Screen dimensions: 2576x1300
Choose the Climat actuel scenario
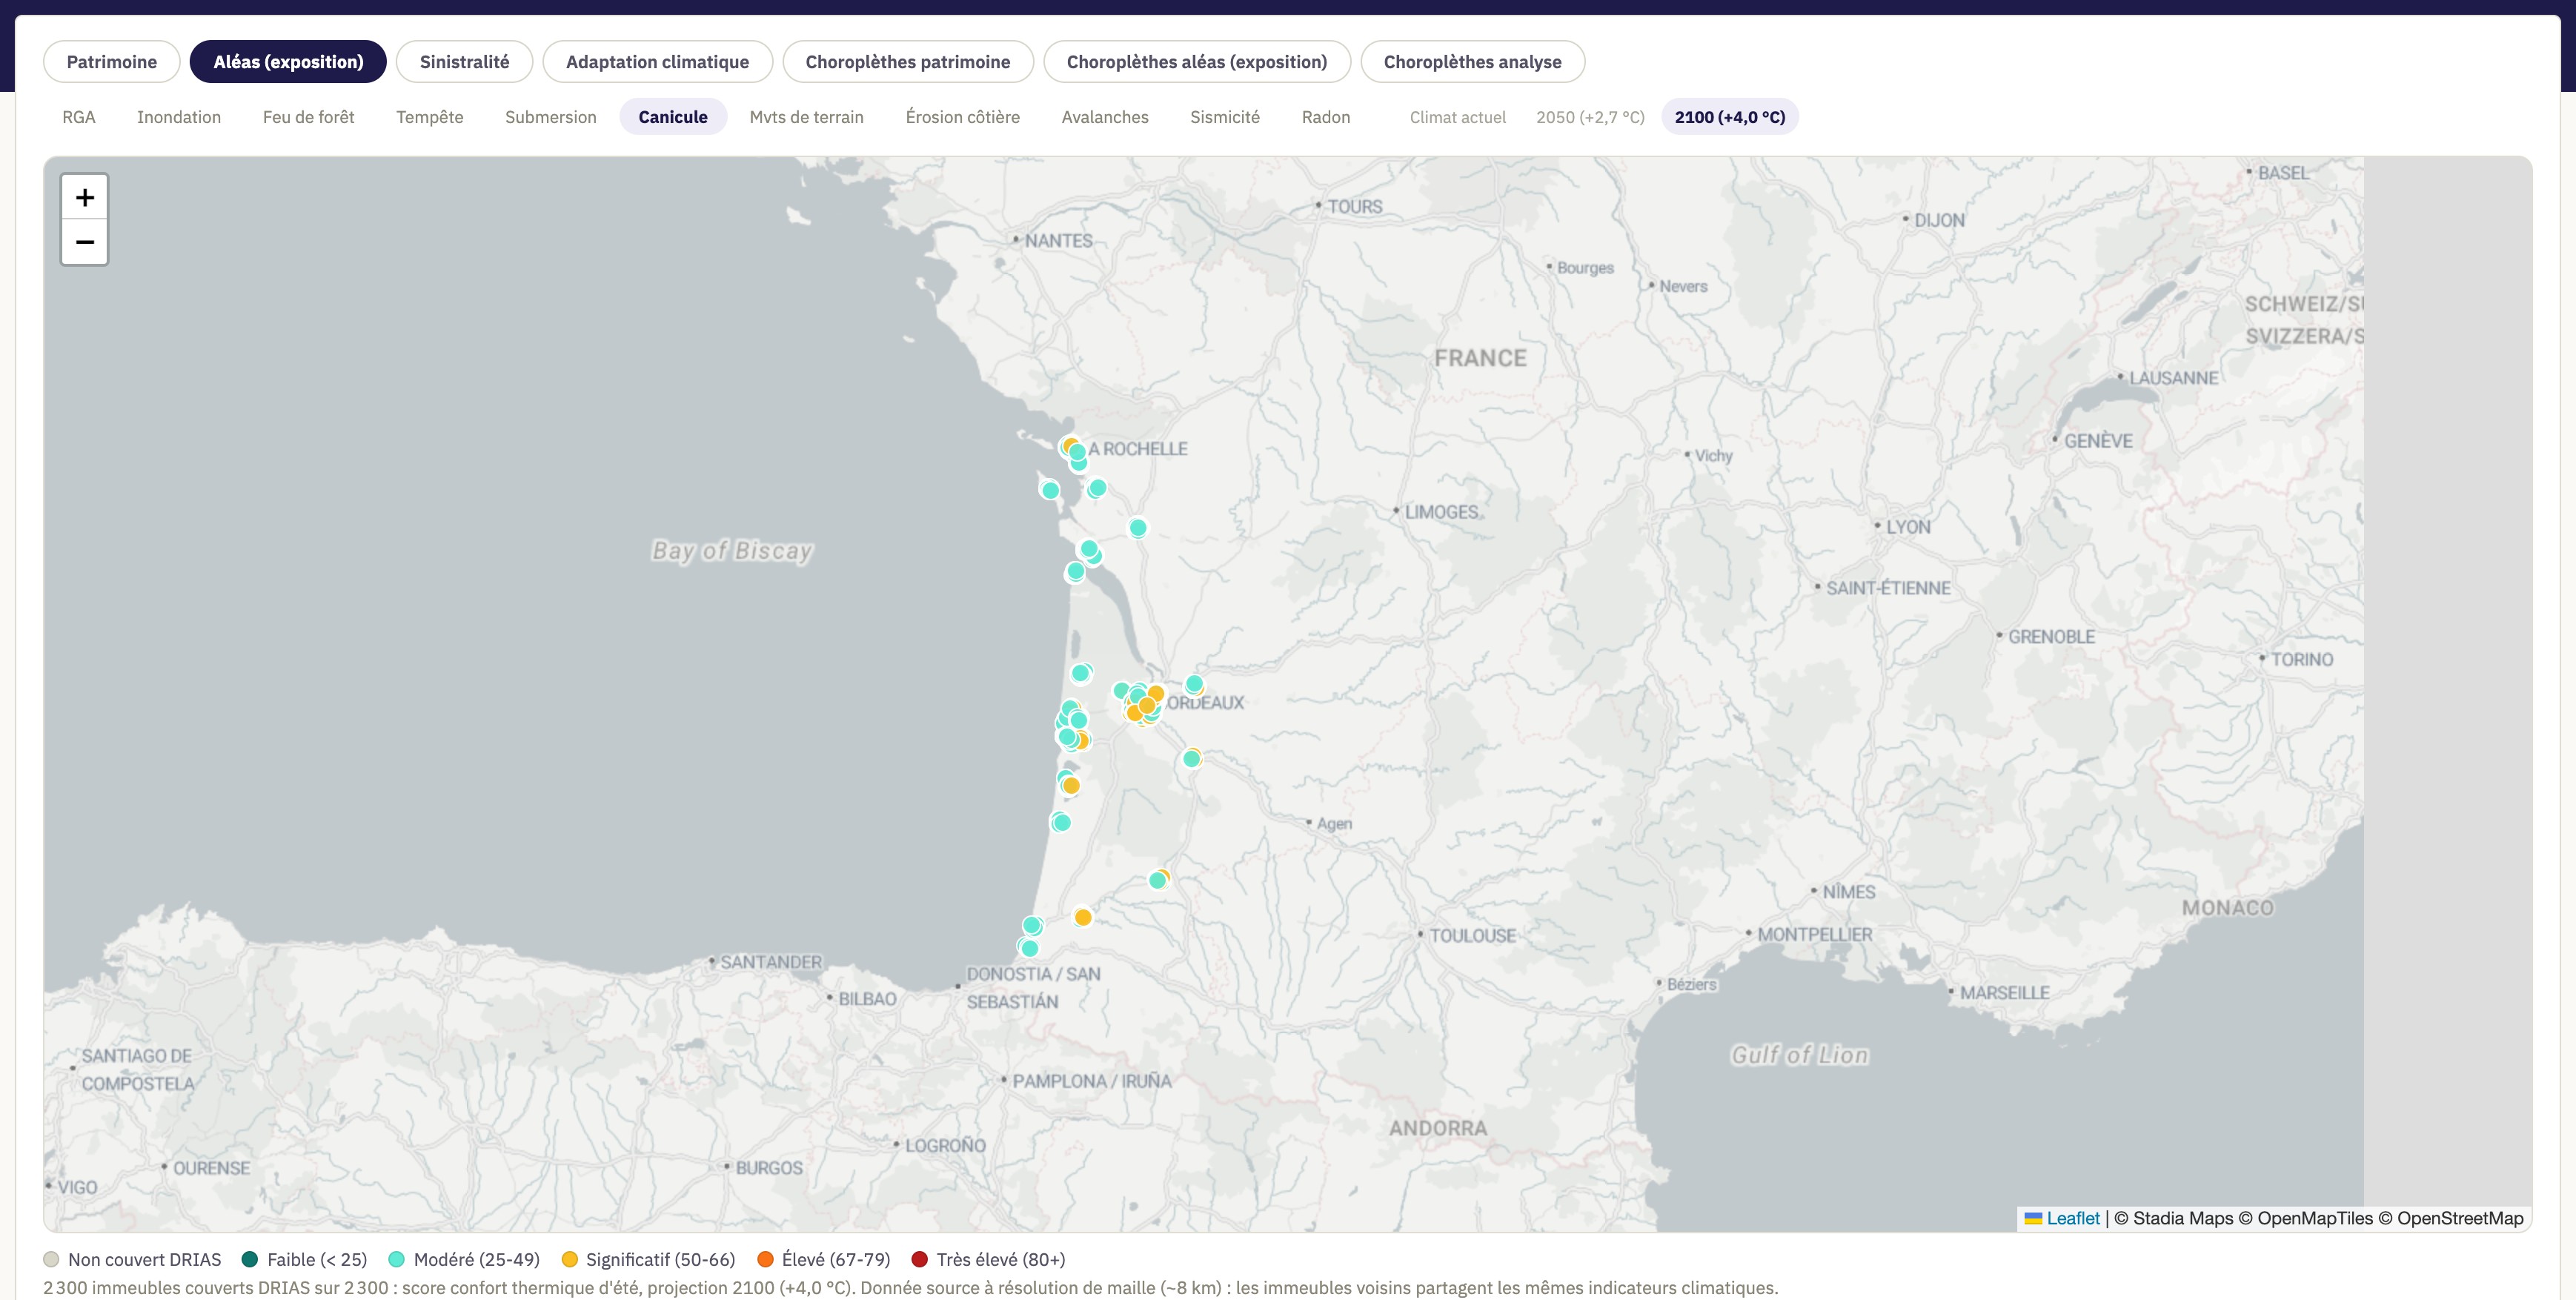pos(1457,117)
